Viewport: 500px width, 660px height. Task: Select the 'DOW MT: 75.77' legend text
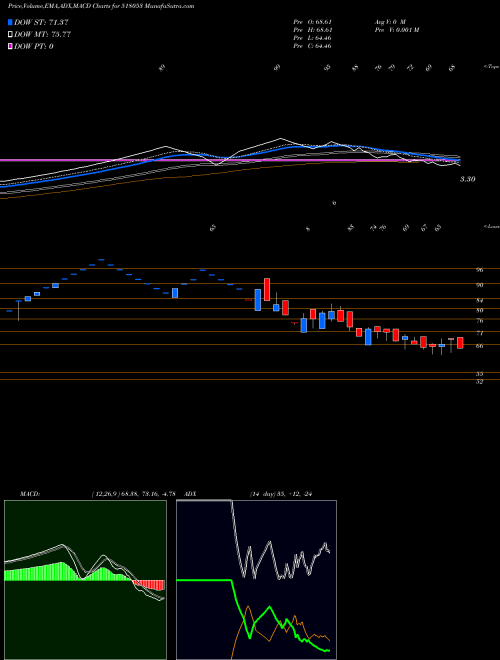click(x=43, y=35)
